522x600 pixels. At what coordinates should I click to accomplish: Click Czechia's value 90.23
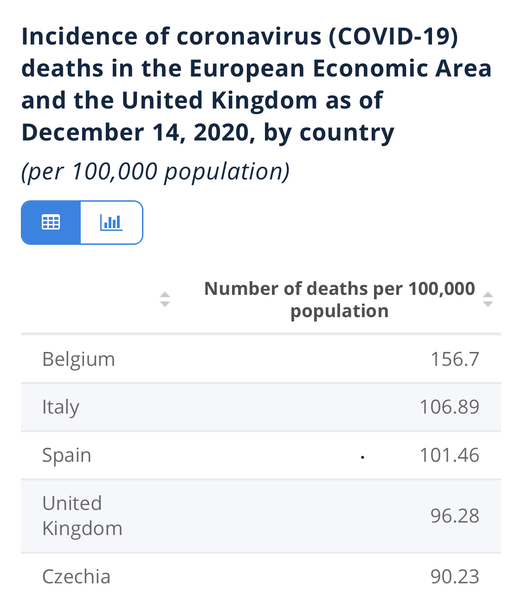455,577
